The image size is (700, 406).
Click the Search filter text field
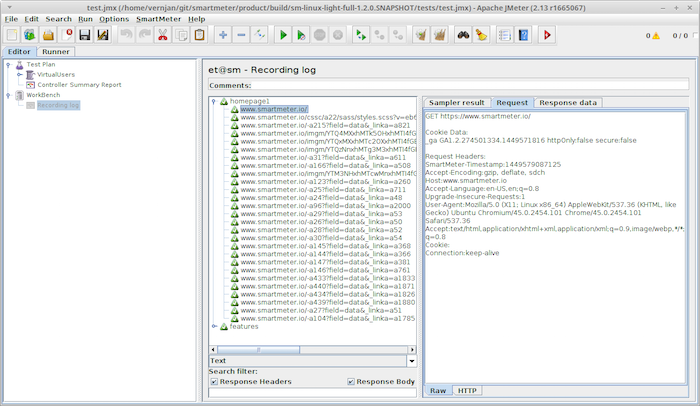pyautogui.click(x=312, y=392)
